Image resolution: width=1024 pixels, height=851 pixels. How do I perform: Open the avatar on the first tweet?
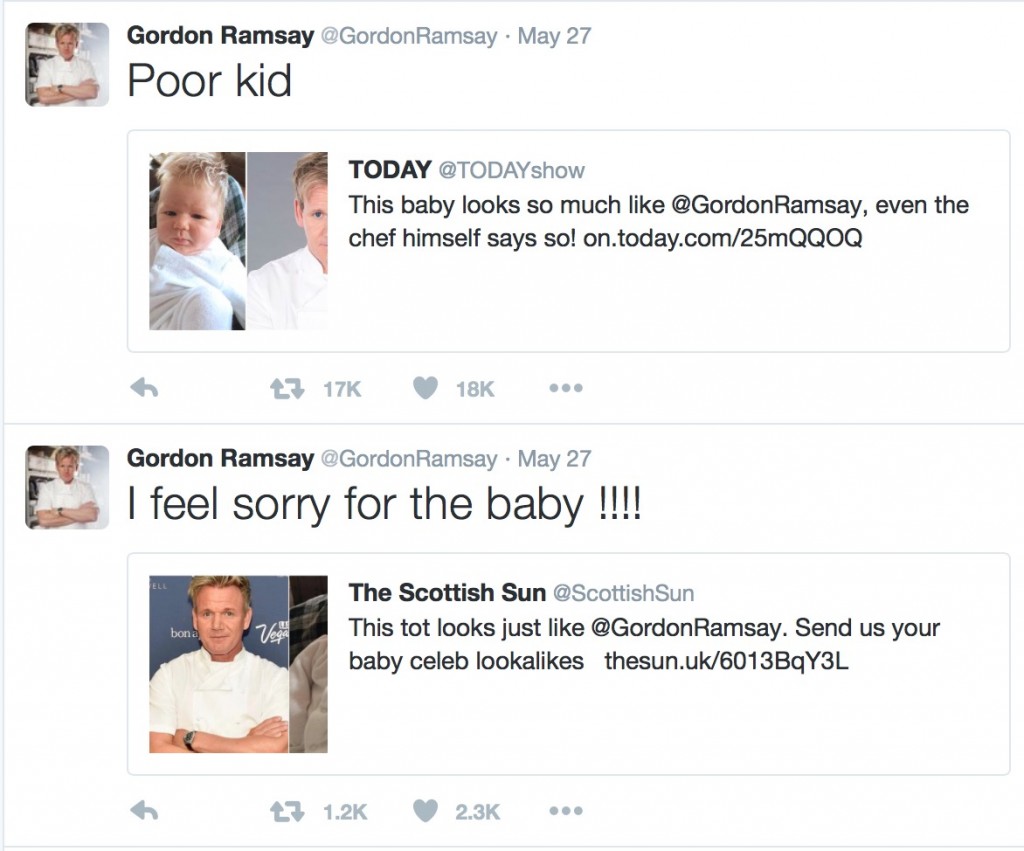(x=67, y=64)
